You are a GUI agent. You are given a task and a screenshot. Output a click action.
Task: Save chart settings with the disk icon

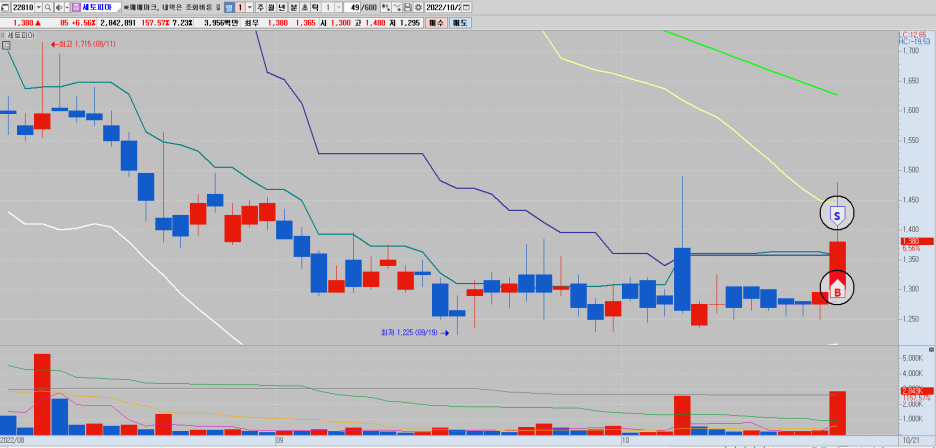pyautogui.click(x=408, y=8)
